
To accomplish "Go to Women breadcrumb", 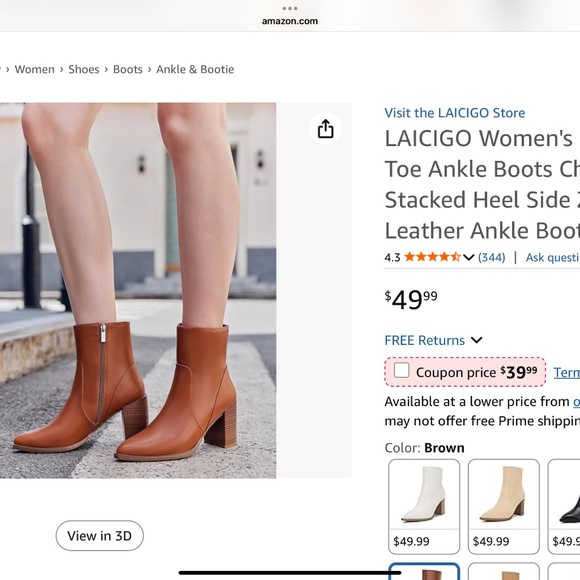I will 34,69.
